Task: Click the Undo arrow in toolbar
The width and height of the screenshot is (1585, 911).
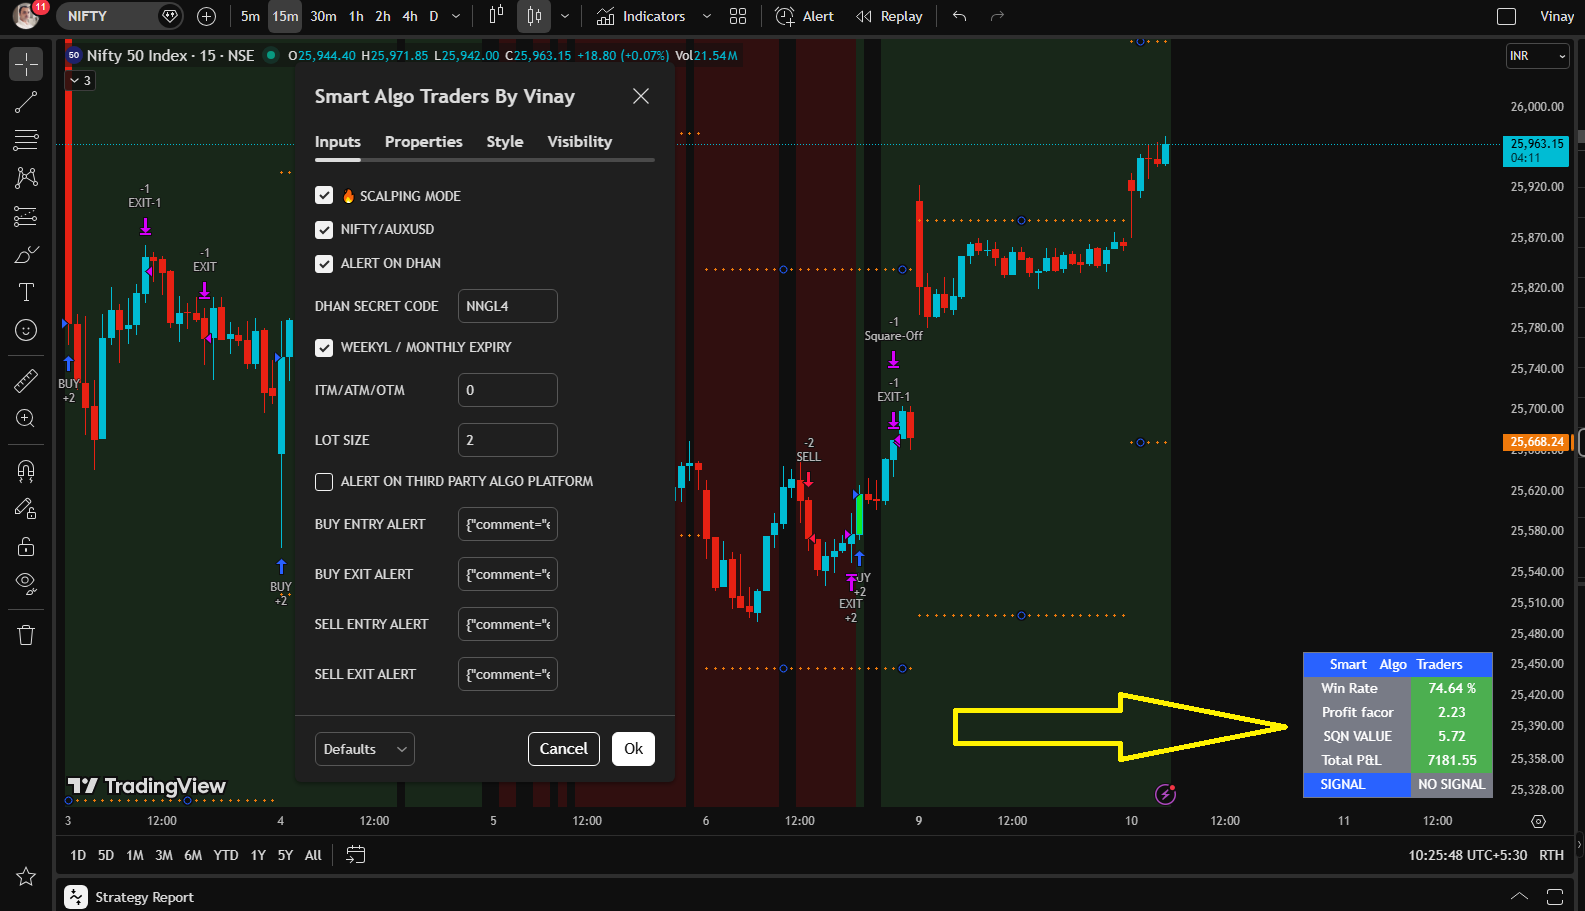Action: (960, 16)
